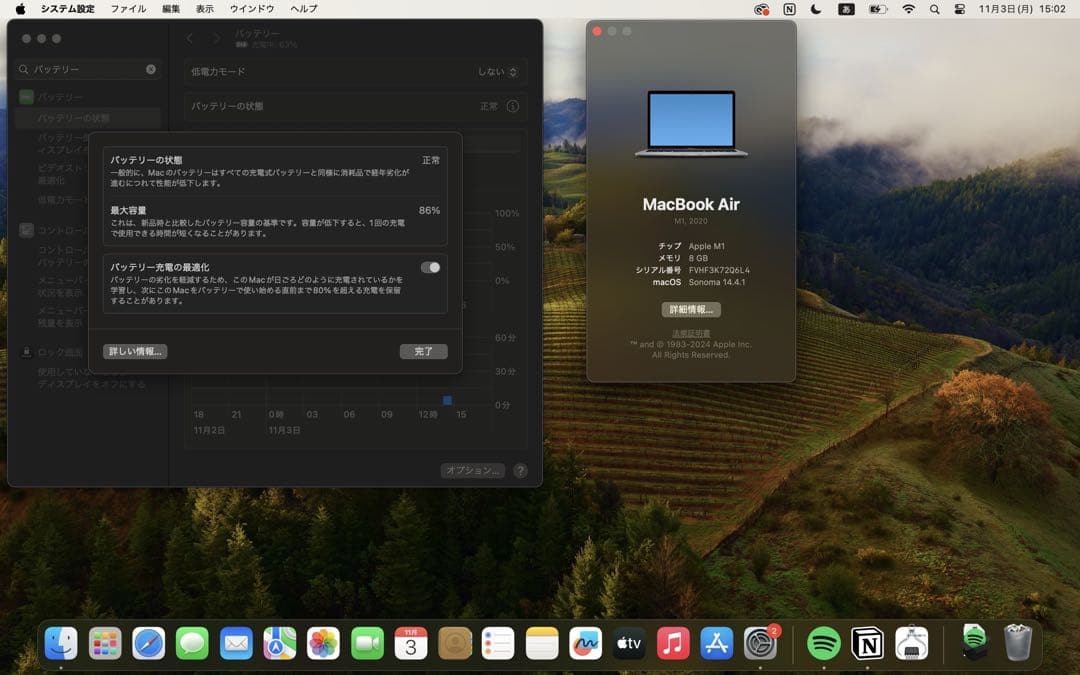Viewport: 1080px width, 675px height.
Task: Open System Settings icon showing badge
Action: pos(762,645)
